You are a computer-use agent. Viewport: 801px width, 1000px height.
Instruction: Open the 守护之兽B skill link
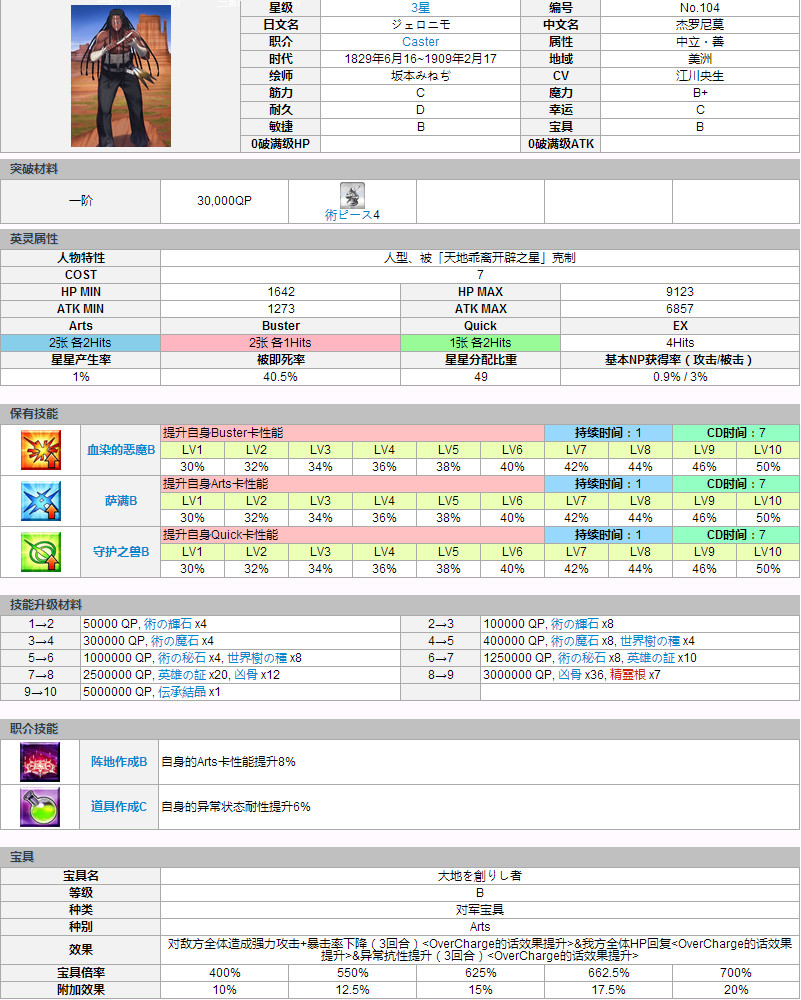(121, 552)
